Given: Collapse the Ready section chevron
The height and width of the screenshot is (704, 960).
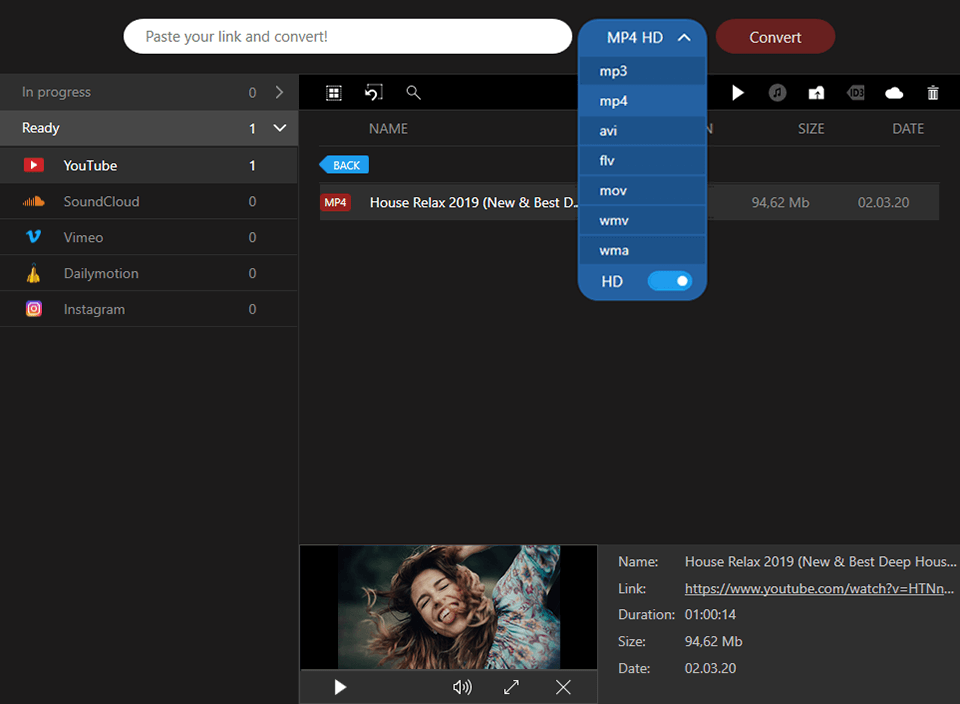Looking at the screenshot, I should coord(279,128).
